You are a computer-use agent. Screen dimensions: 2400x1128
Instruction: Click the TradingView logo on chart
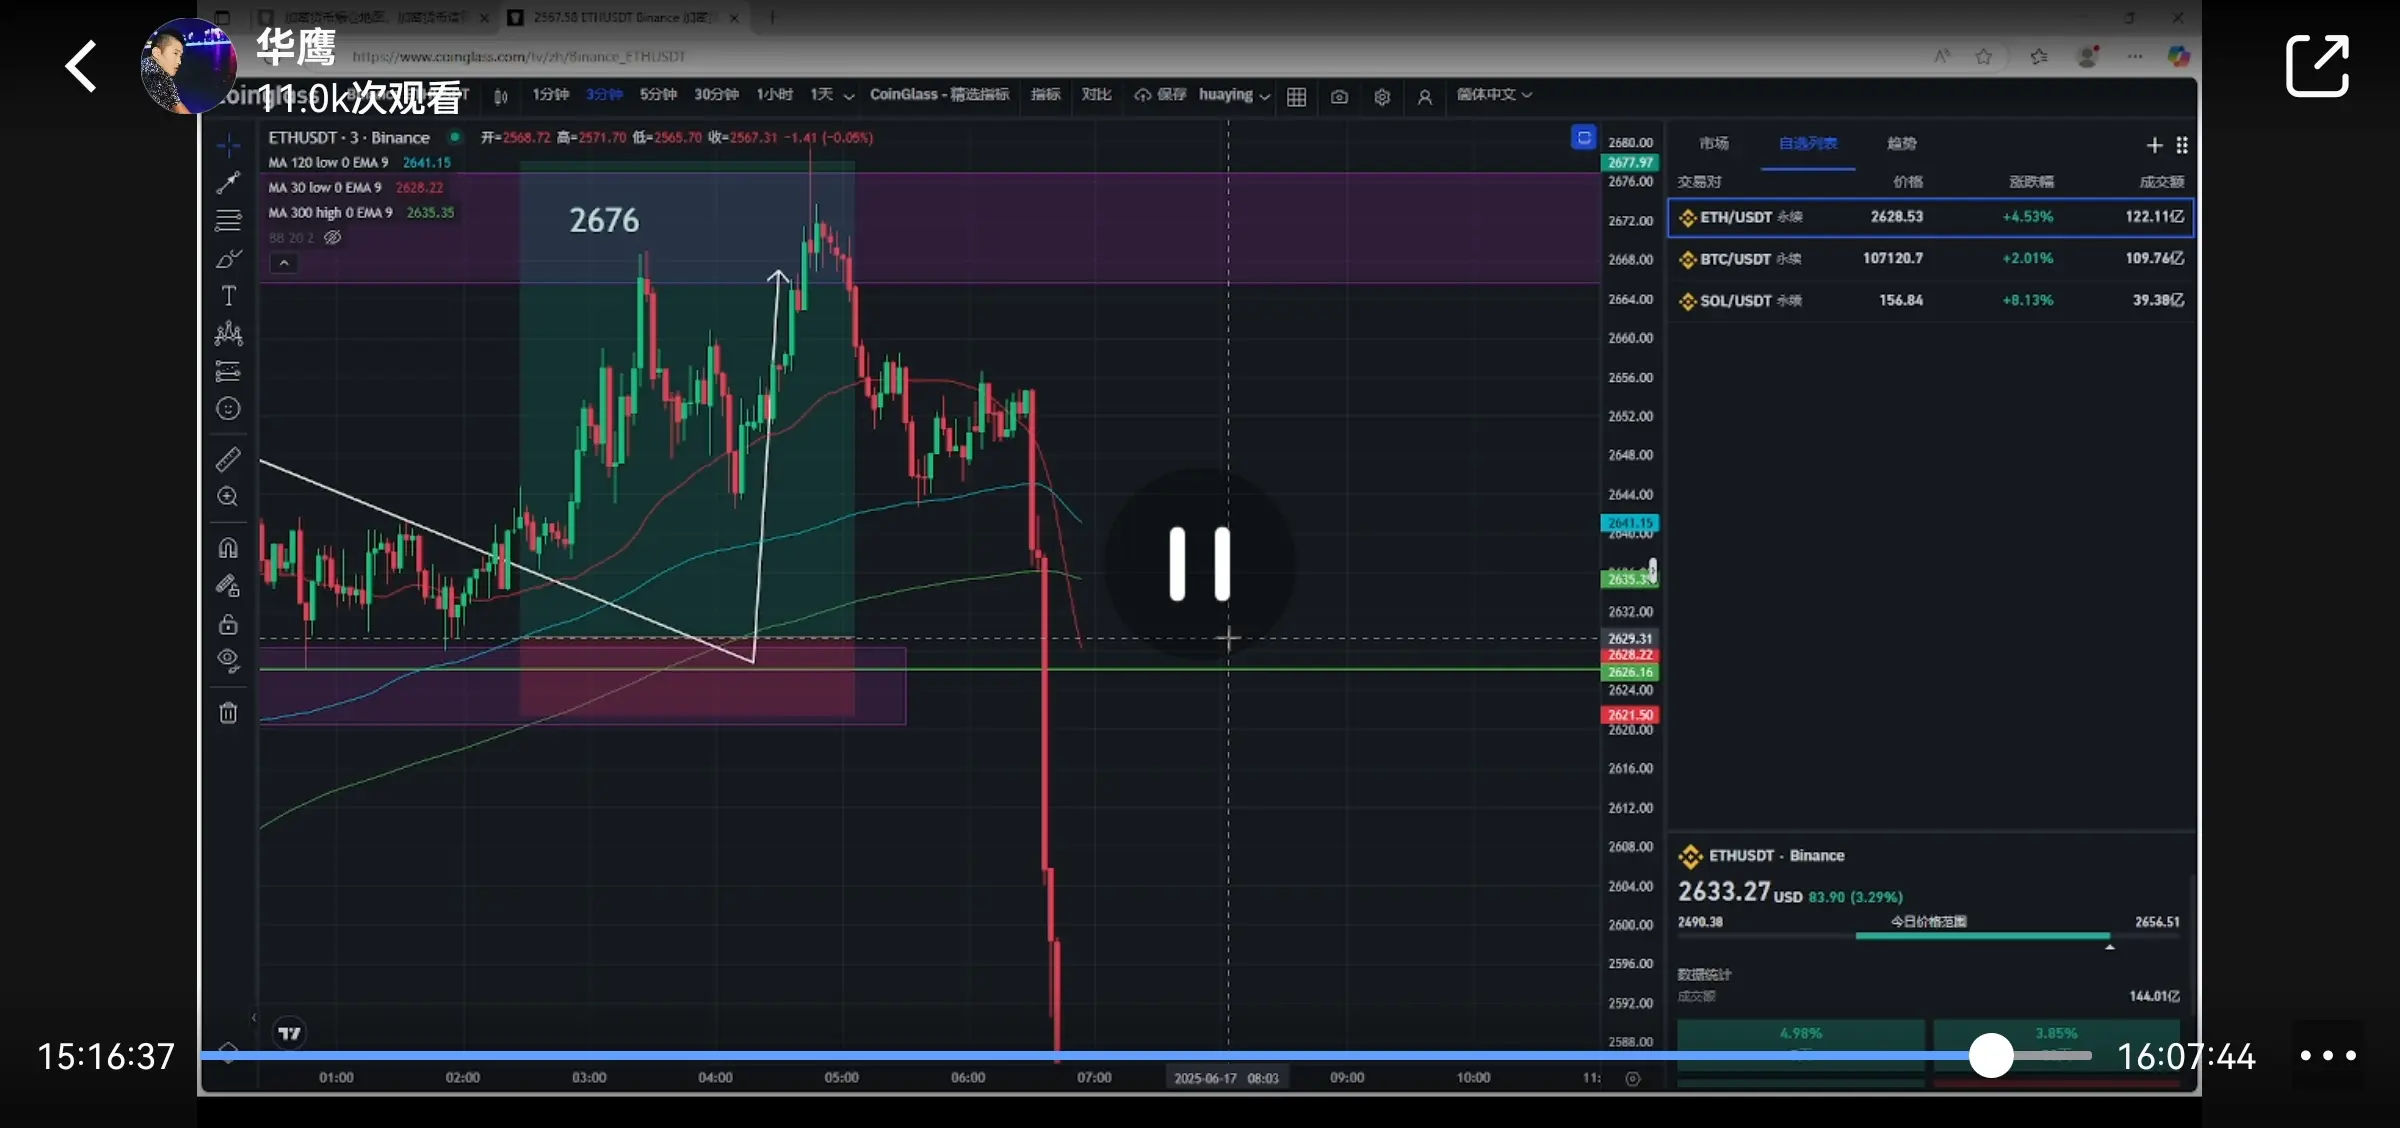(x=289, y=1033)
